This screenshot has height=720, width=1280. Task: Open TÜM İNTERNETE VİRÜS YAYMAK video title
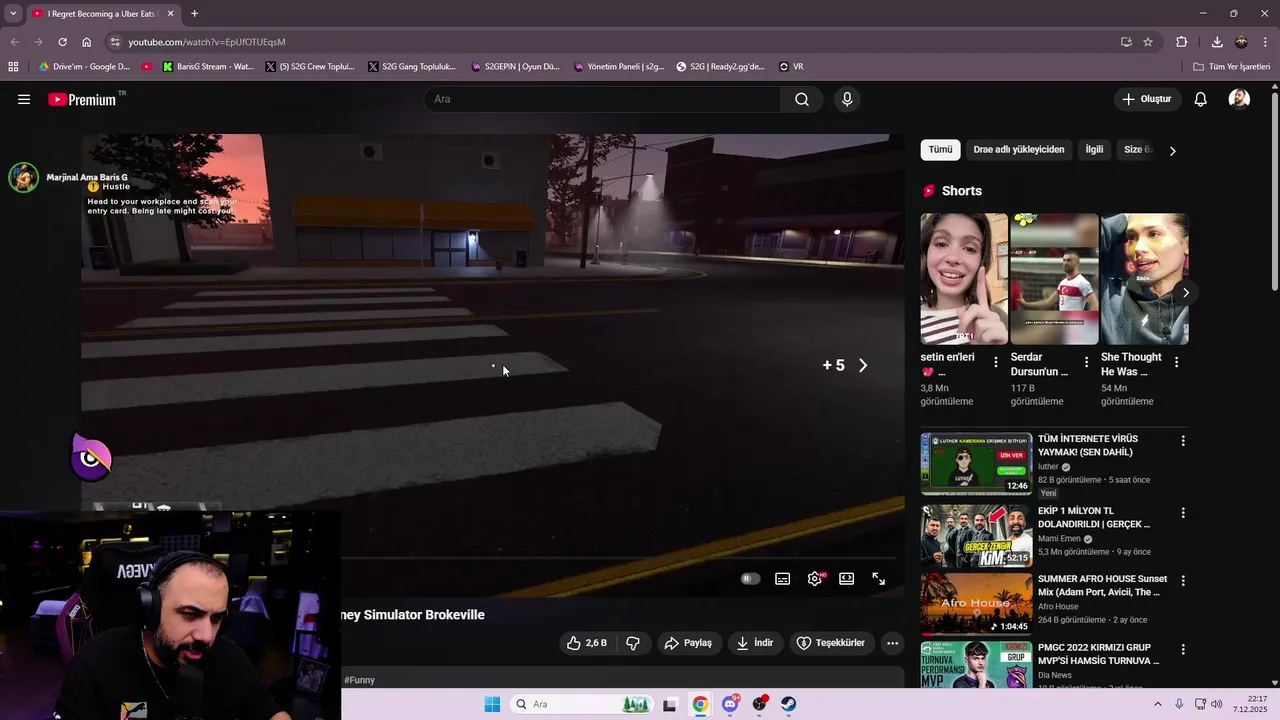click(1088, 445)
